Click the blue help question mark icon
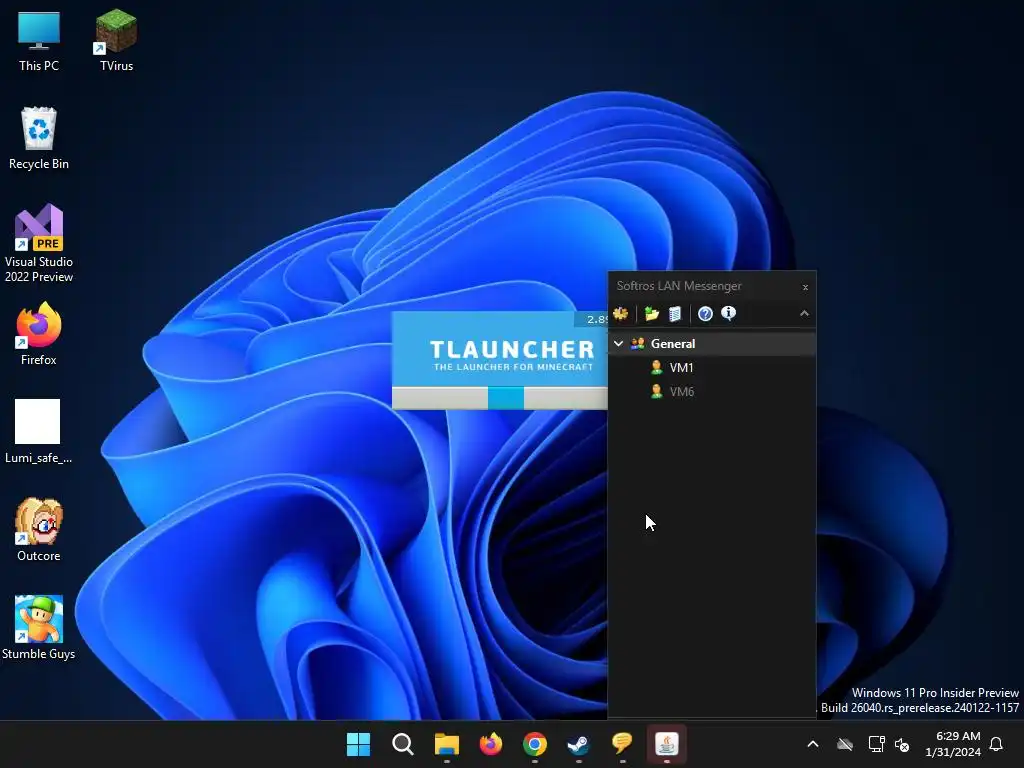 [x=705, y=314]
